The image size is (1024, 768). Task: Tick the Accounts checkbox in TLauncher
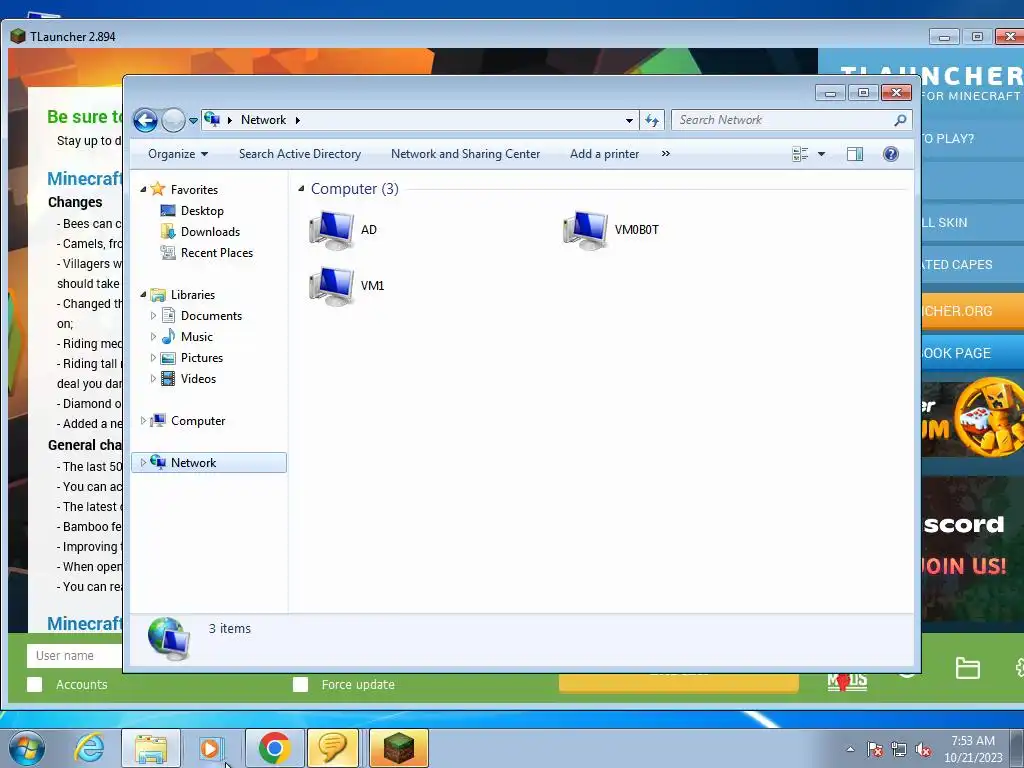[x=35, y=684]
